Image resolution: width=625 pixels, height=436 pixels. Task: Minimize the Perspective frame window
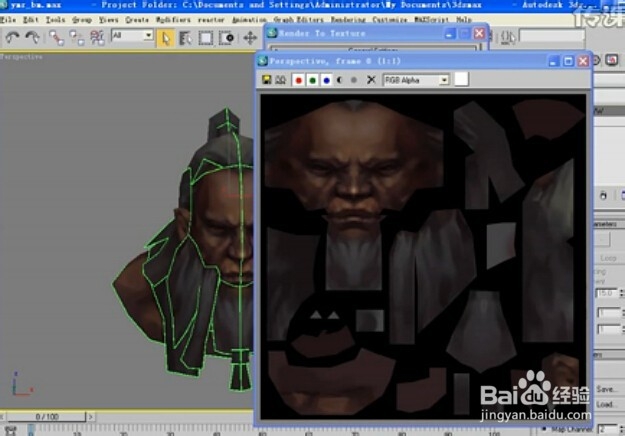553,61
